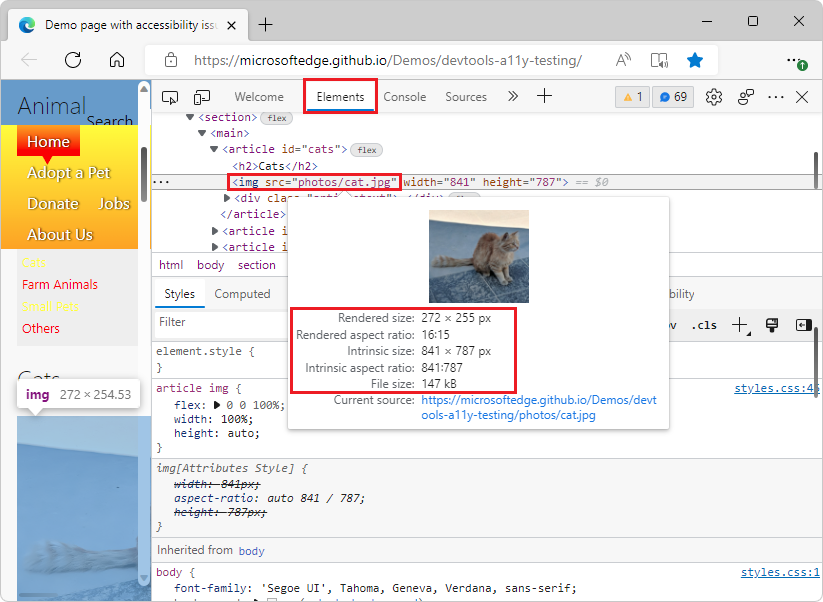Open DevTools settings gear

(713, 96)
